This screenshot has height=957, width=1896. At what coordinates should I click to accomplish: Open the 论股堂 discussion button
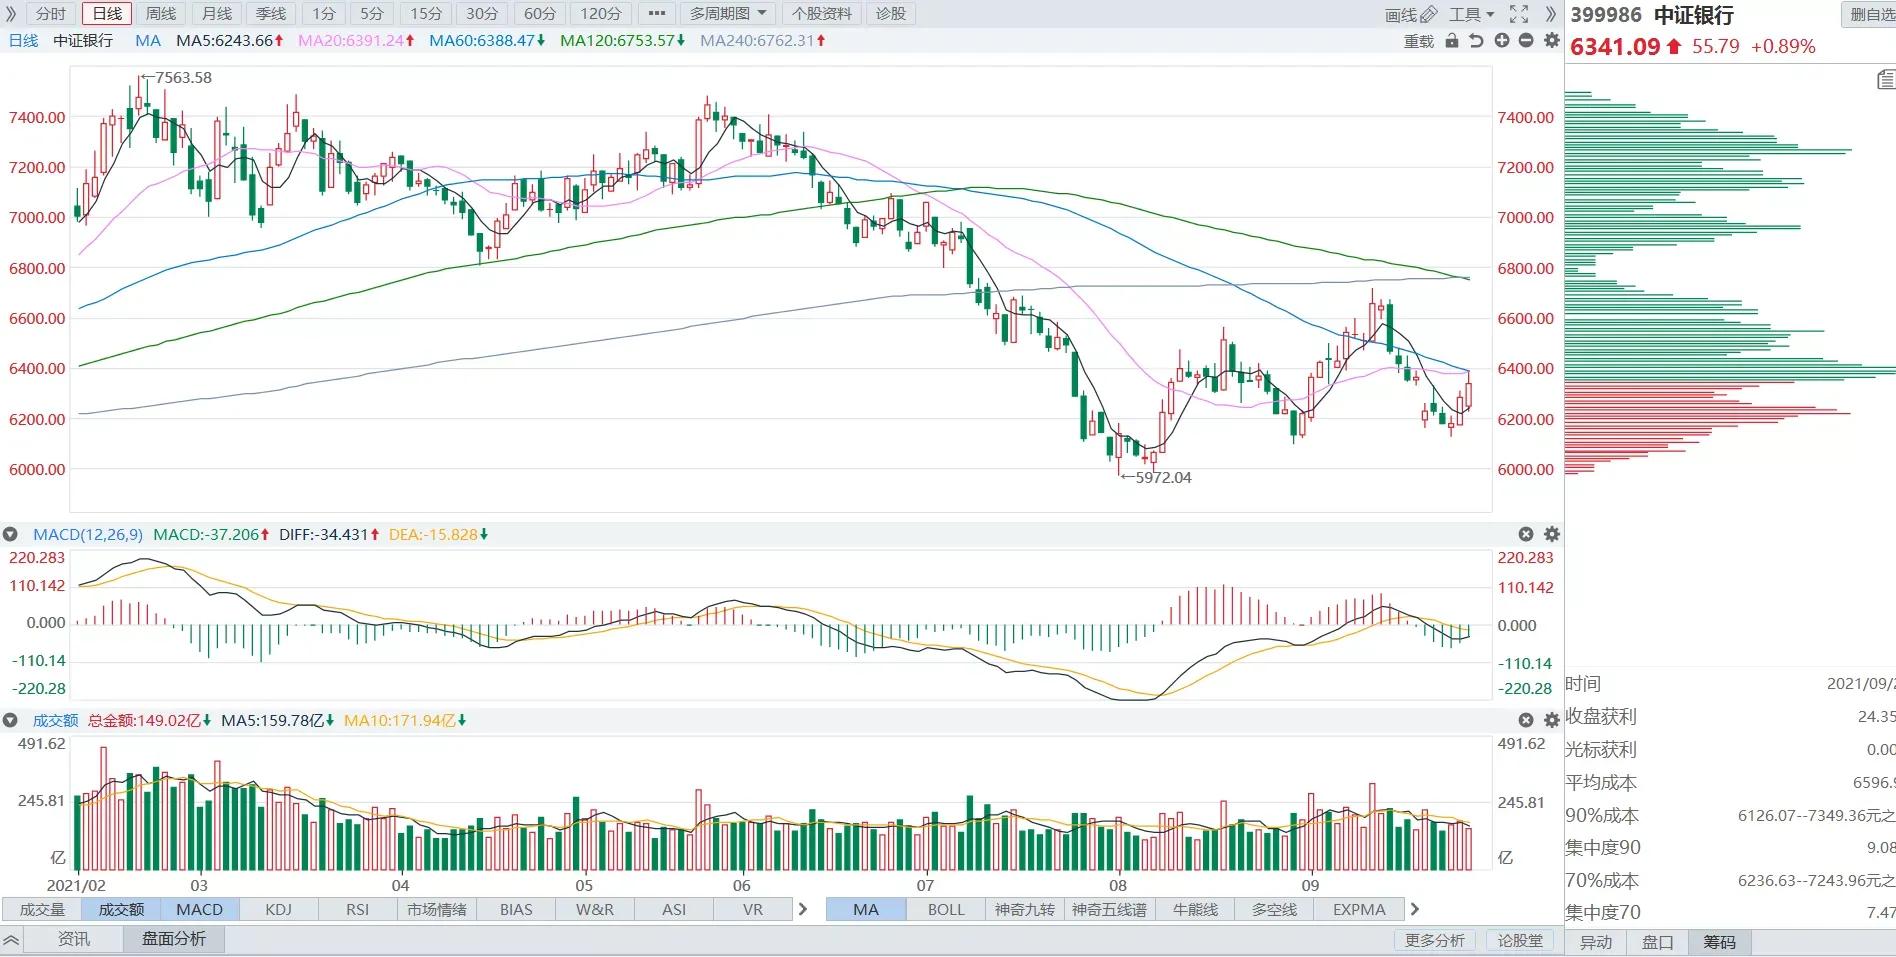tap(1520, 940)
